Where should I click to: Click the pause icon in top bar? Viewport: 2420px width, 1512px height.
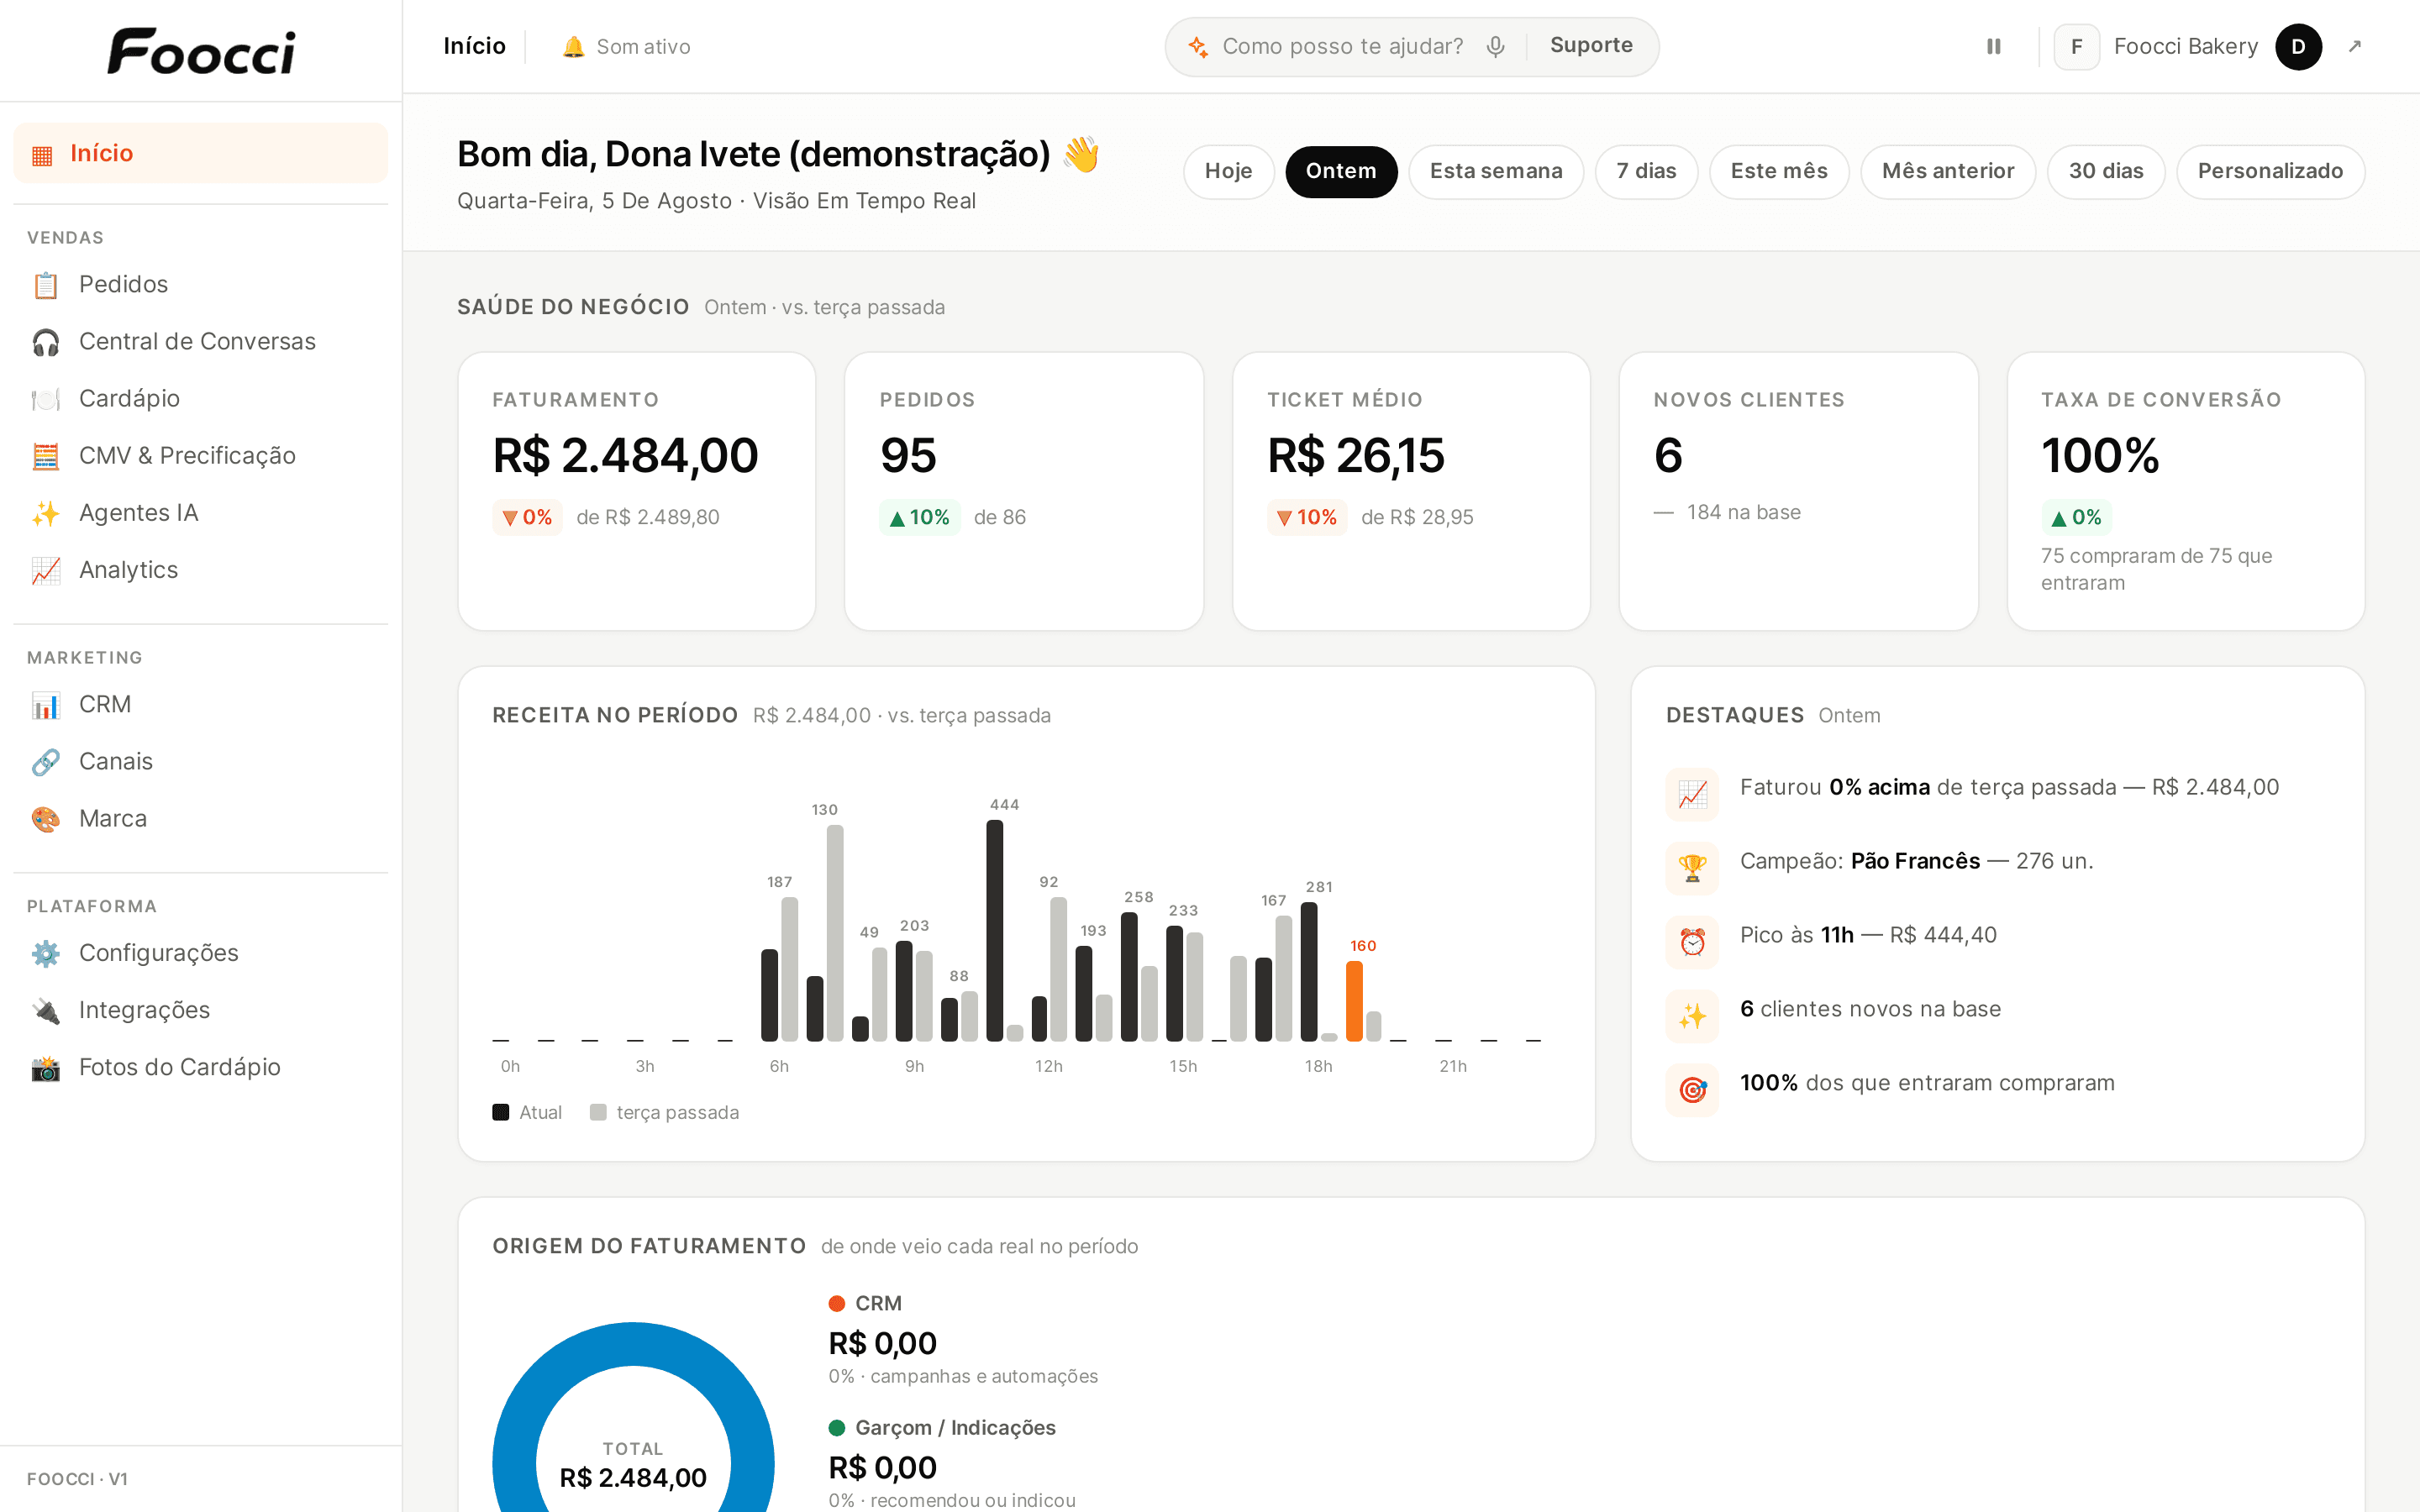point(1993,46)
